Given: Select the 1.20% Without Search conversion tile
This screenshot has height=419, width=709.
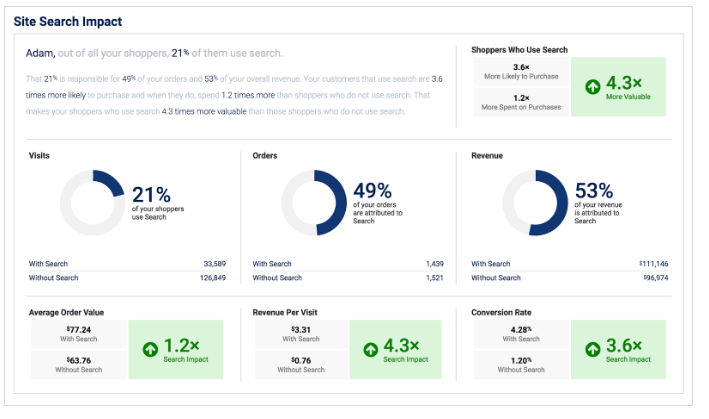Looking at the screenshot, I should pos(520,365).
